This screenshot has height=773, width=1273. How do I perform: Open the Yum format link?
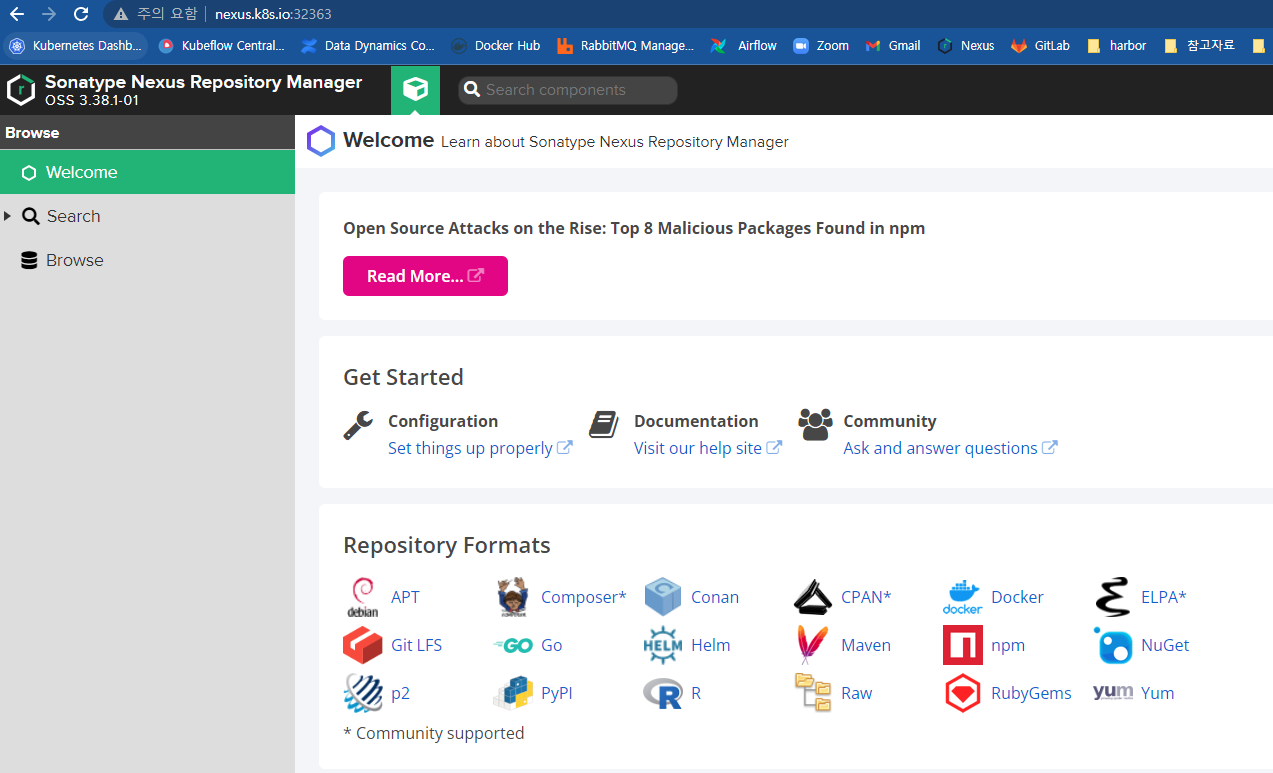(x=1158, y=693)
